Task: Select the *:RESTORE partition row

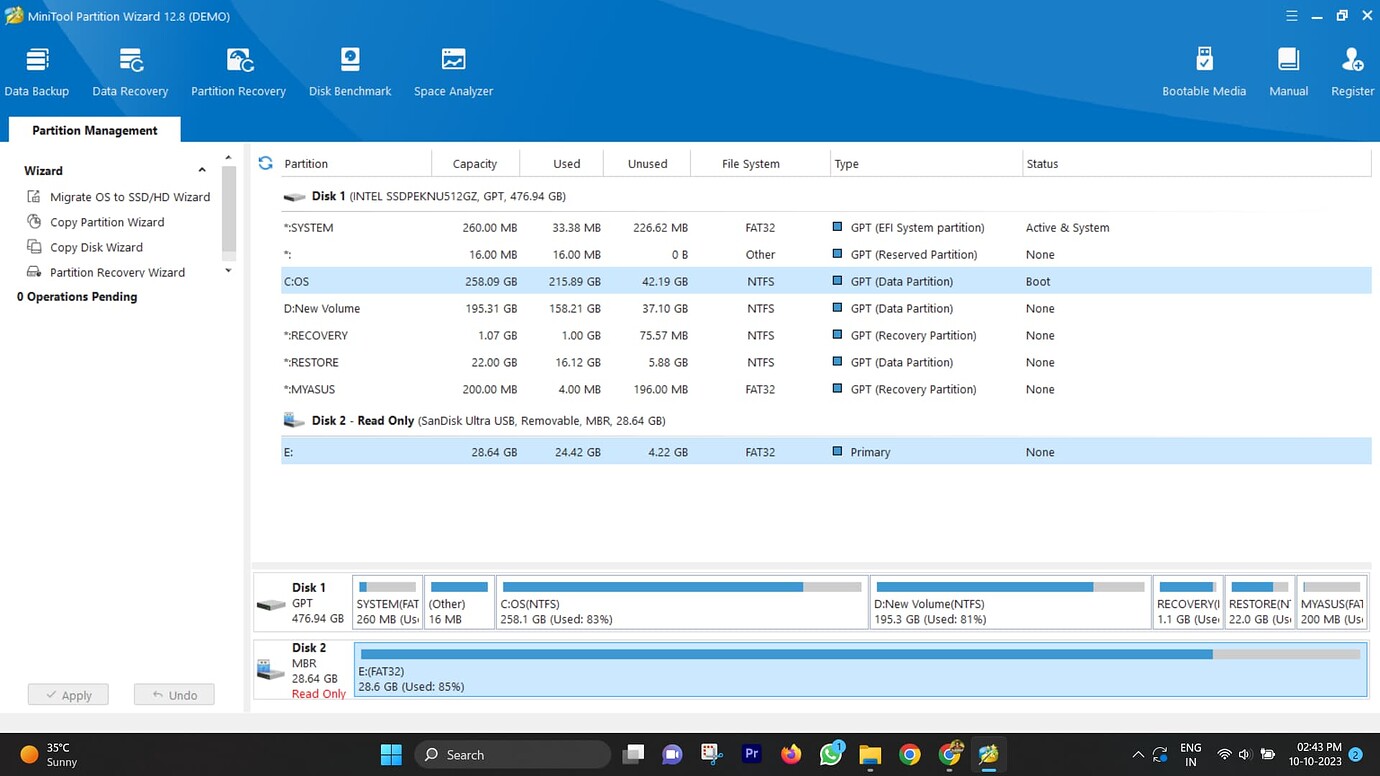Action: coord(826,362)
